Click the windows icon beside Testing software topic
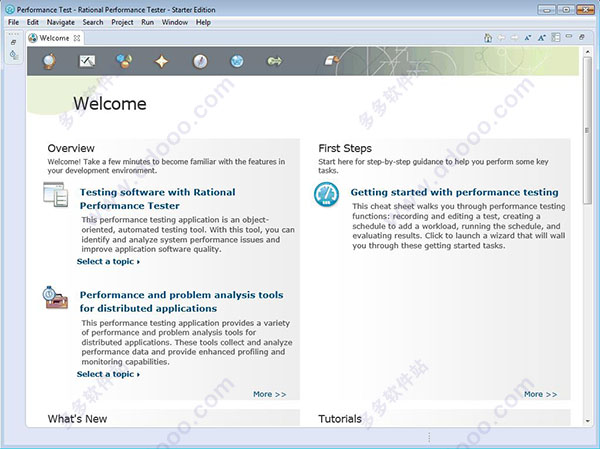The image size is (600, 449). pos(55,194)
